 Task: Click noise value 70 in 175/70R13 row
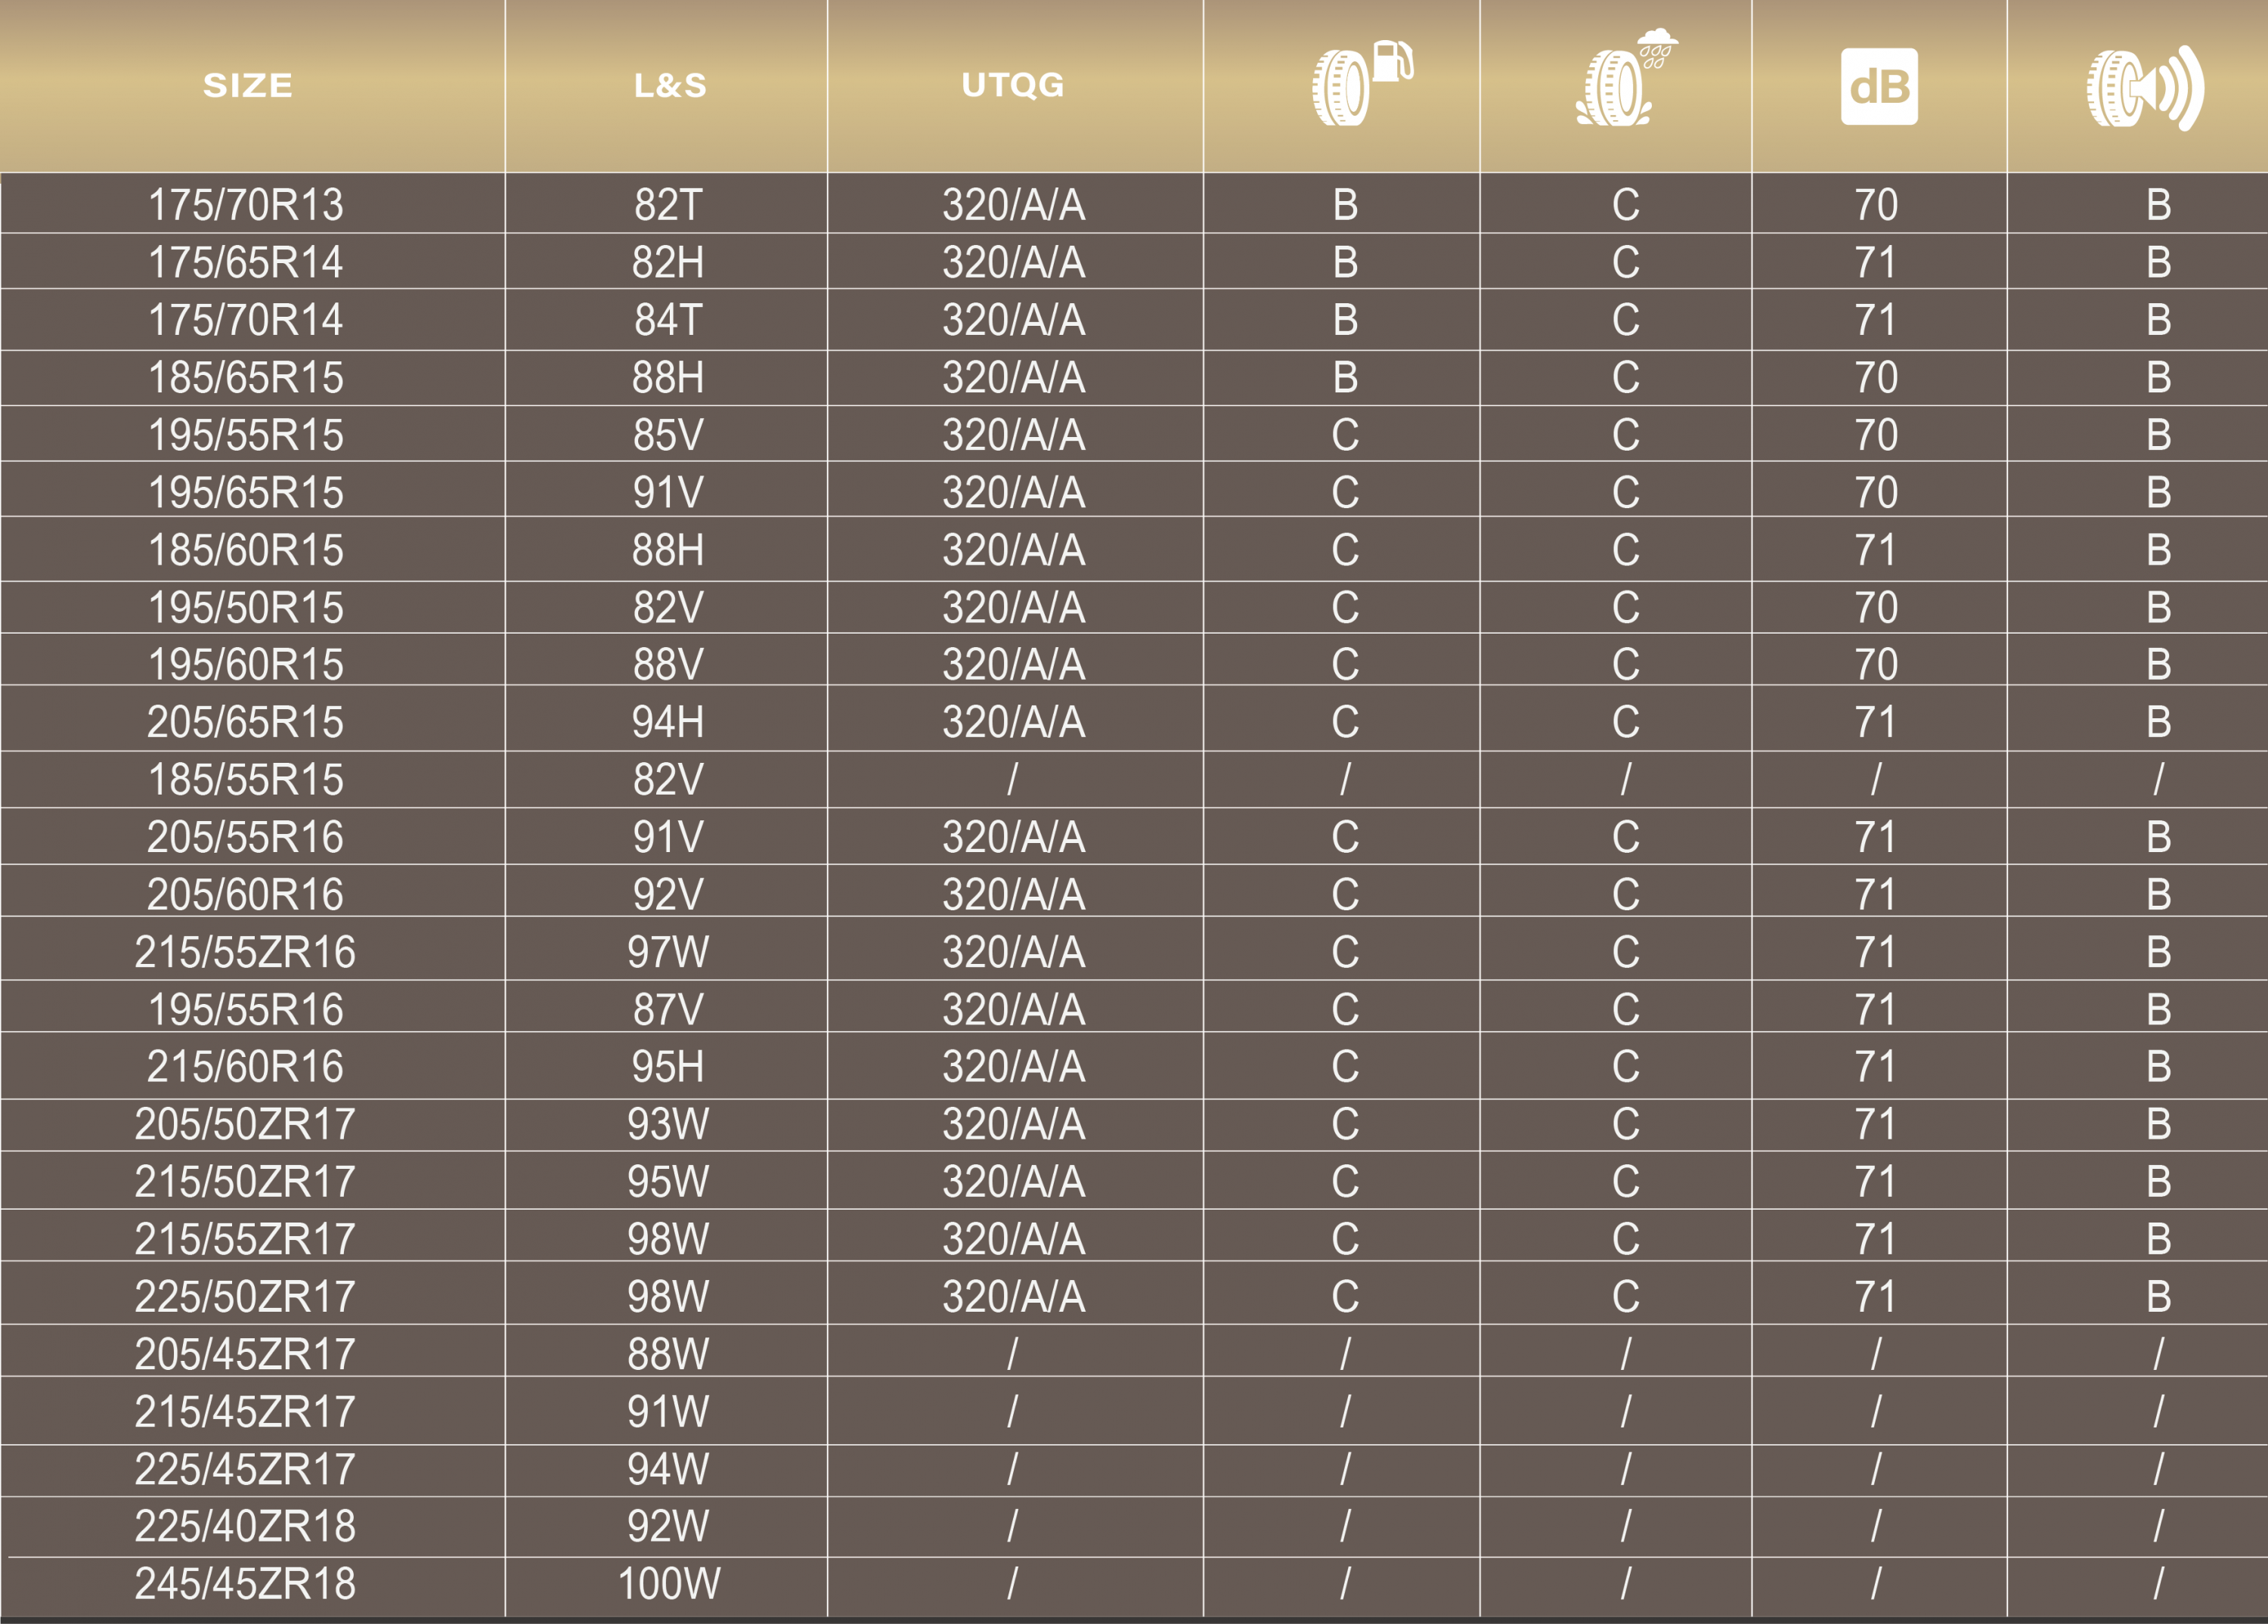pos(1876,205)
